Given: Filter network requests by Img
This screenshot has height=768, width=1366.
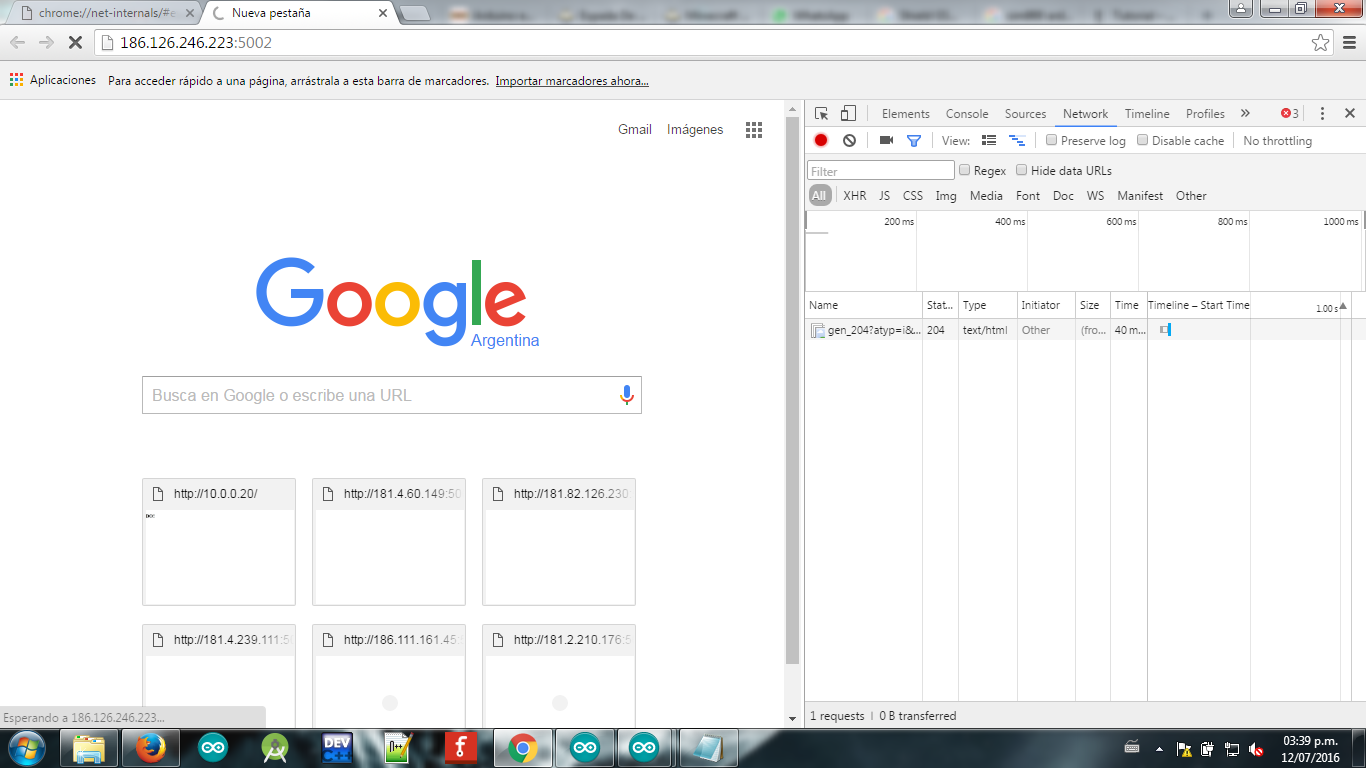Looking at the screenshot, I should (x=946, y=196).
